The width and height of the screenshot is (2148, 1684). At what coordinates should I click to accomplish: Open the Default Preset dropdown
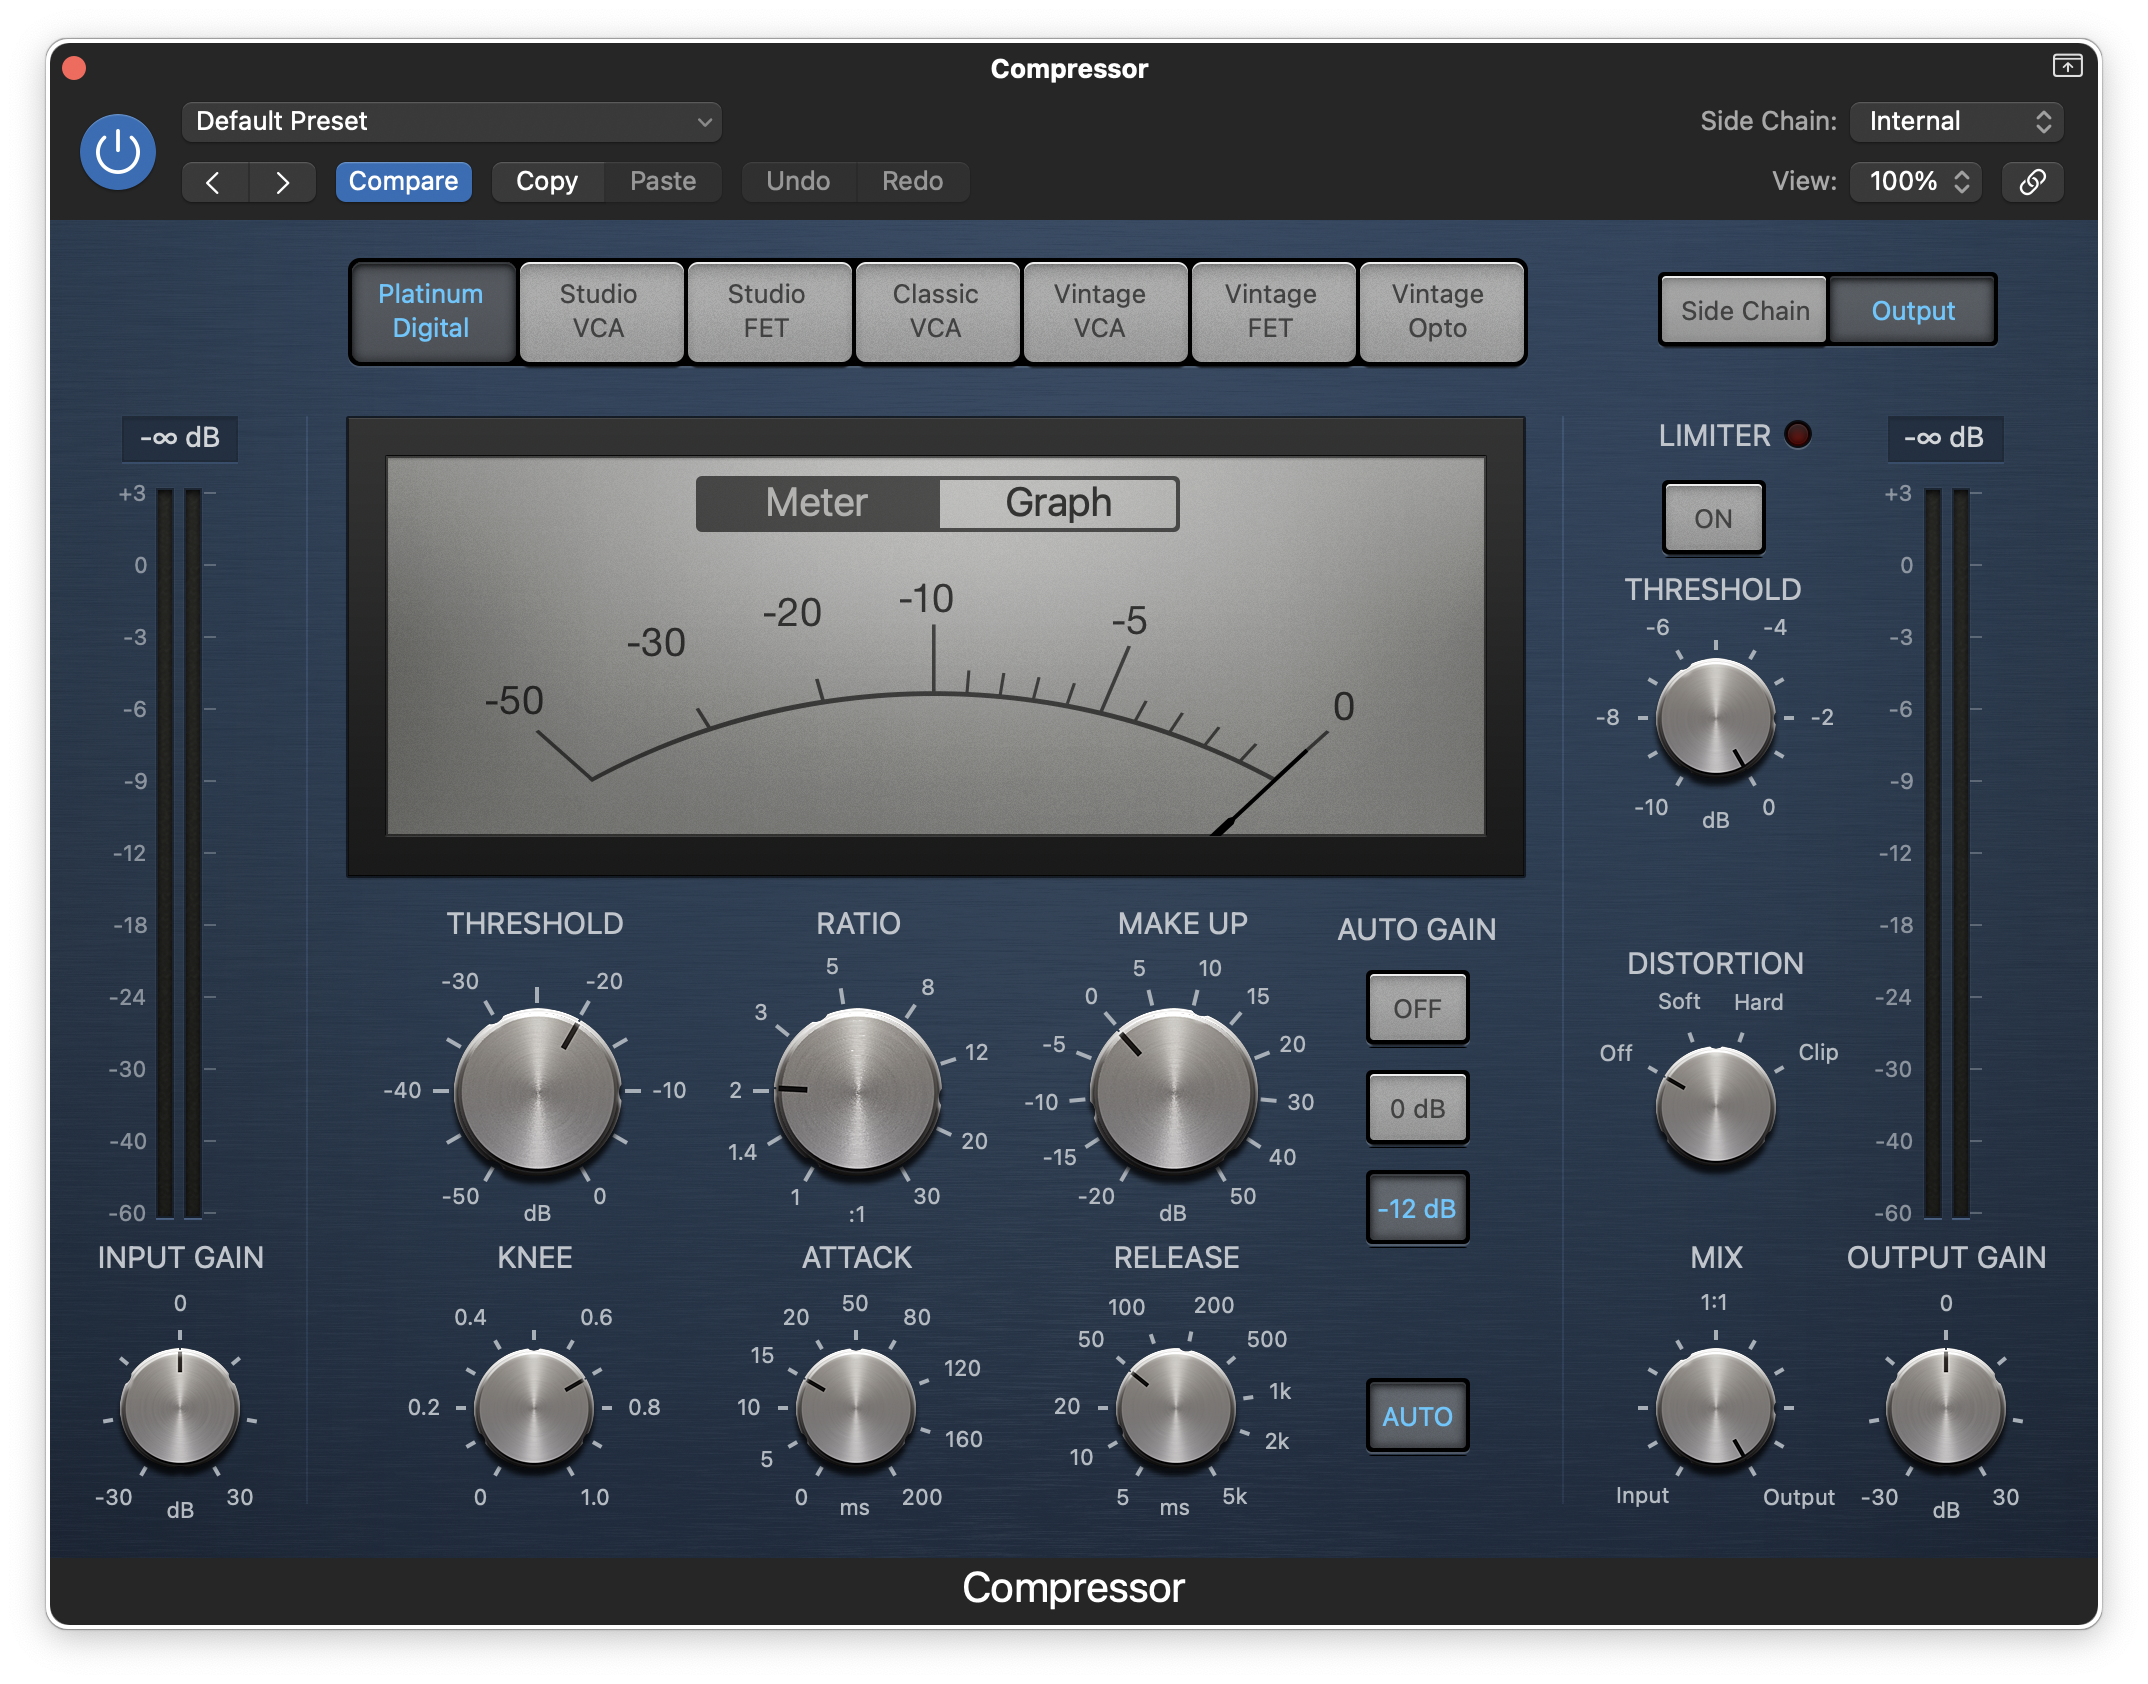[452, 122]
